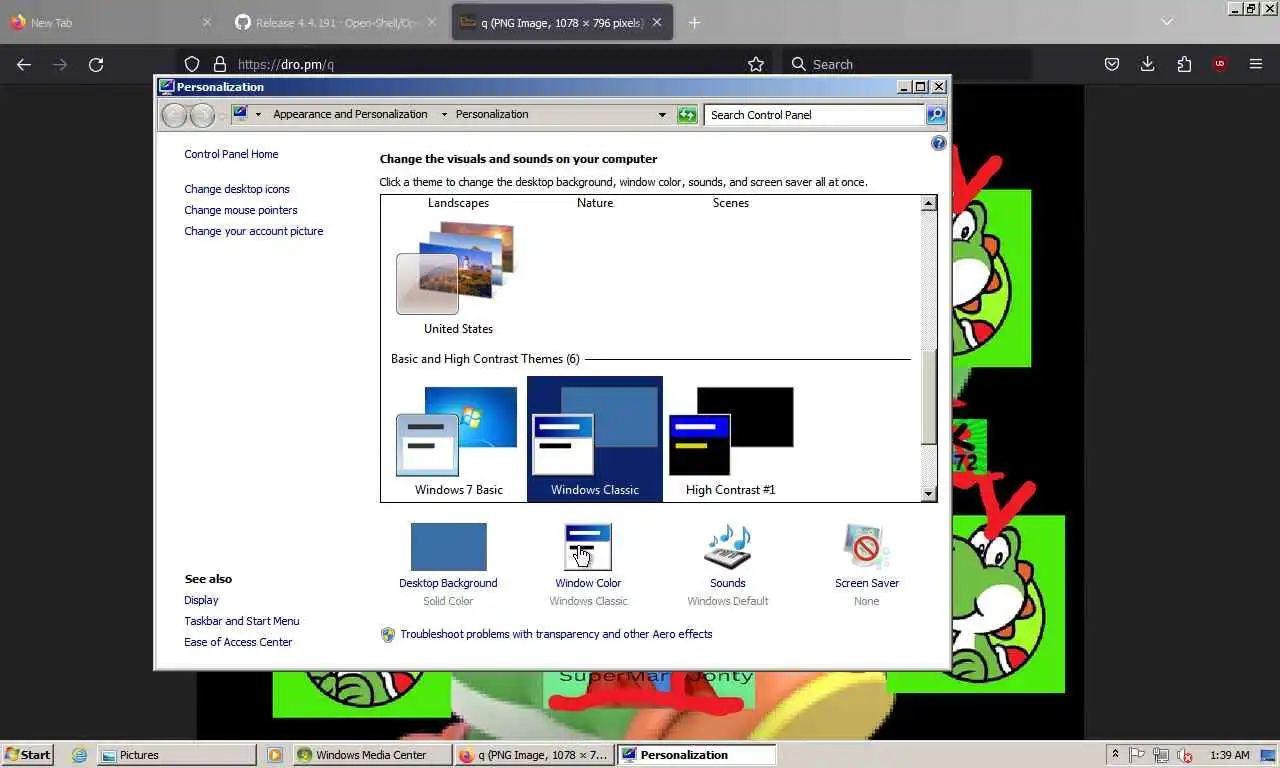Go back in Firefox browser

tap(24, 64)
